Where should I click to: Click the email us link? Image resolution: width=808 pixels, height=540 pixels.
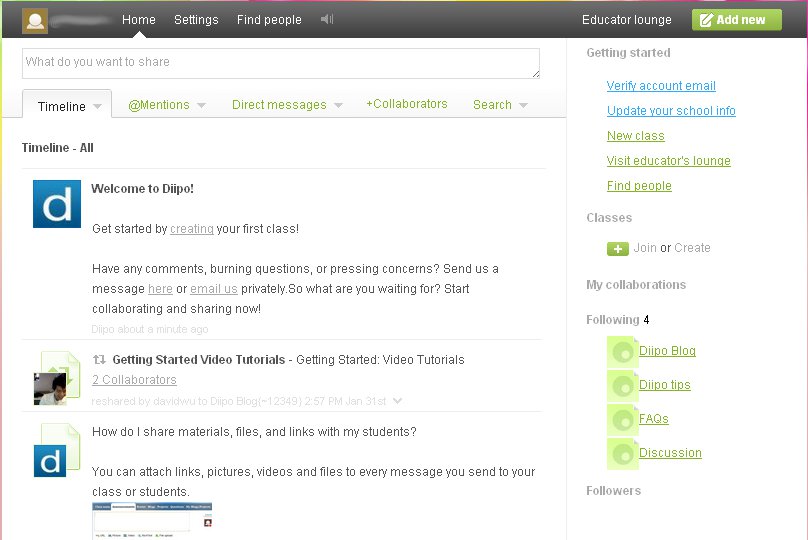(214, 289)
